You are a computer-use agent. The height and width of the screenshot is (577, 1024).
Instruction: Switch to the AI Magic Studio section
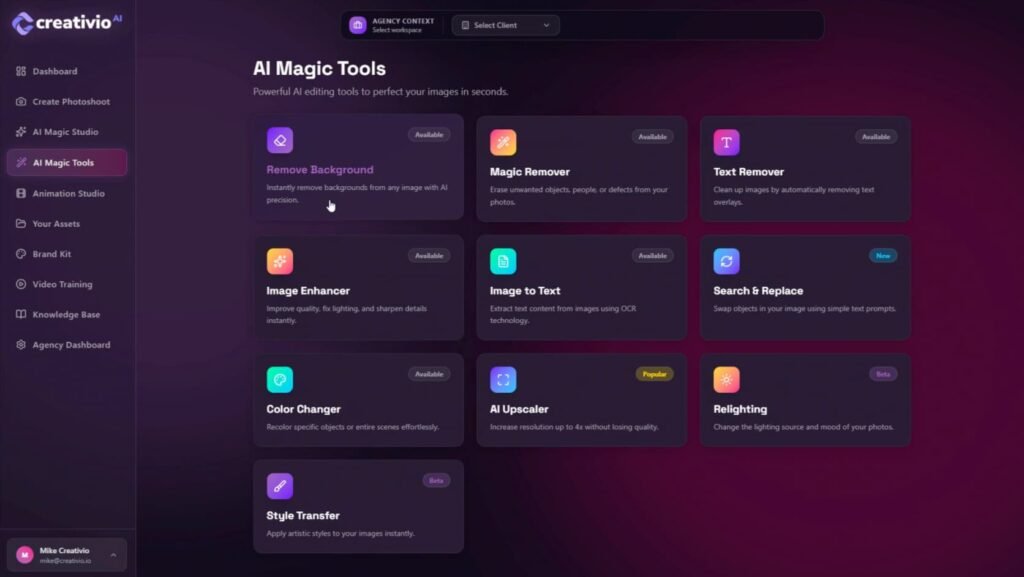point(60,132)
